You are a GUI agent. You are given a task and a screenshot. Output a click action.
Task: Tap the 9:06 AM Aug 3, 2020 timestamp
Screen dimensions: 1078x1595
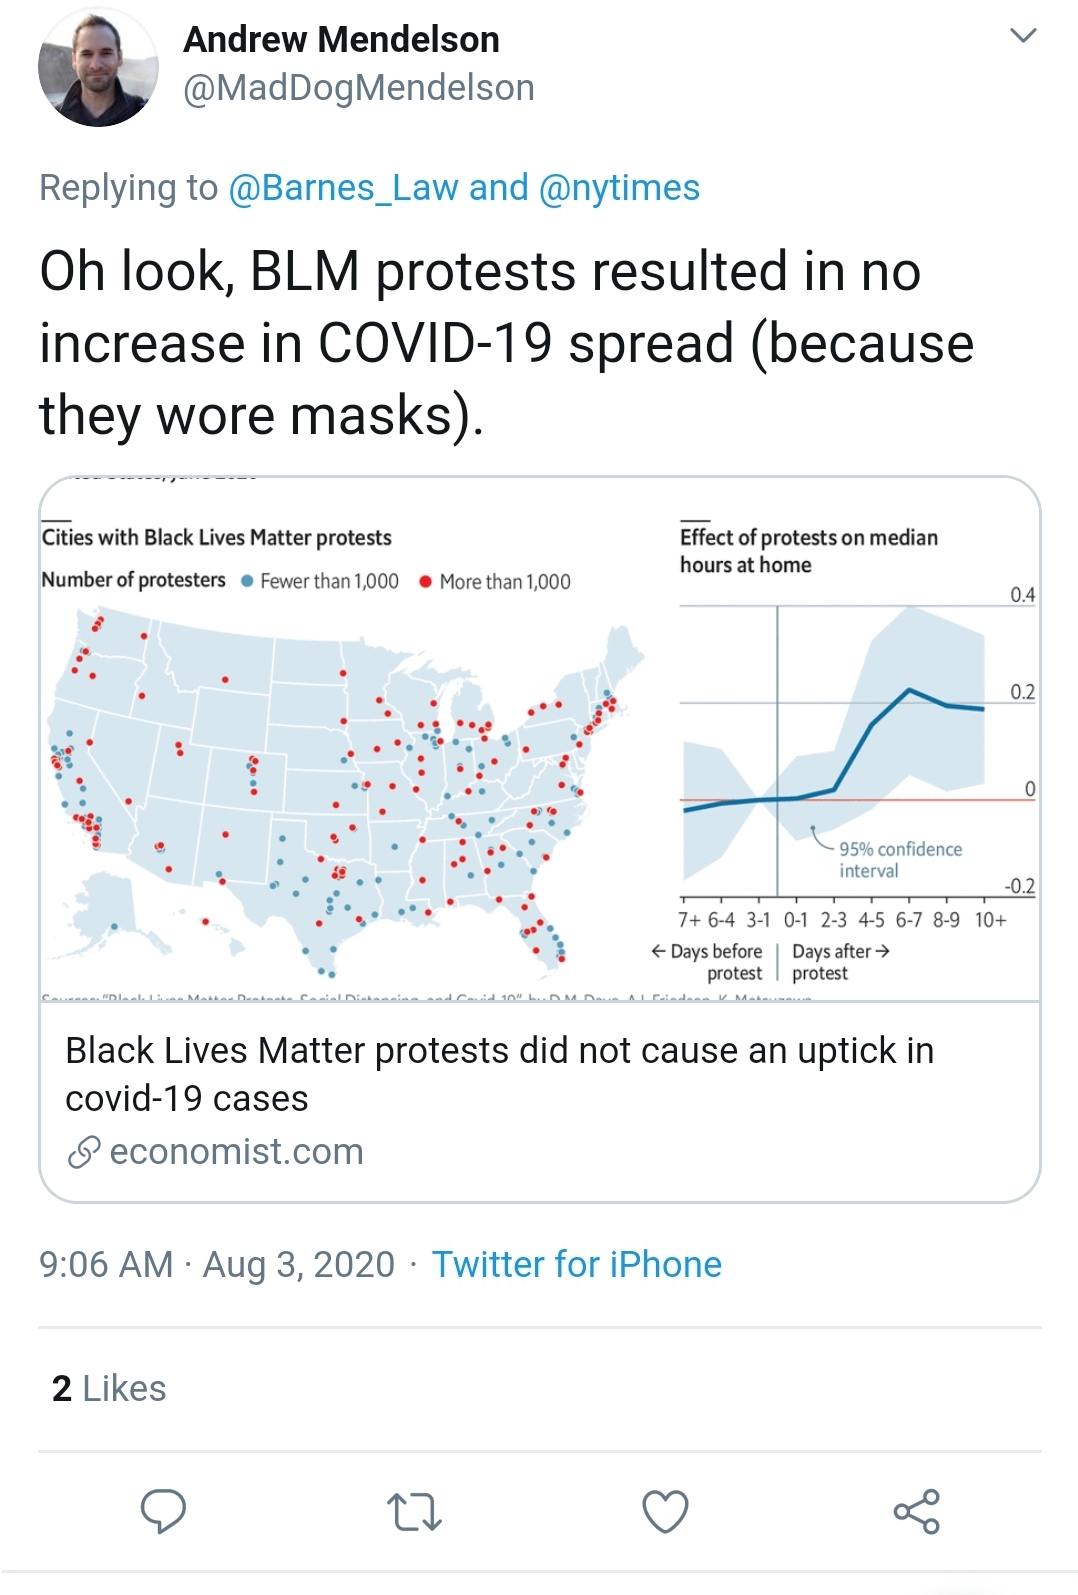coord(217,1264)
